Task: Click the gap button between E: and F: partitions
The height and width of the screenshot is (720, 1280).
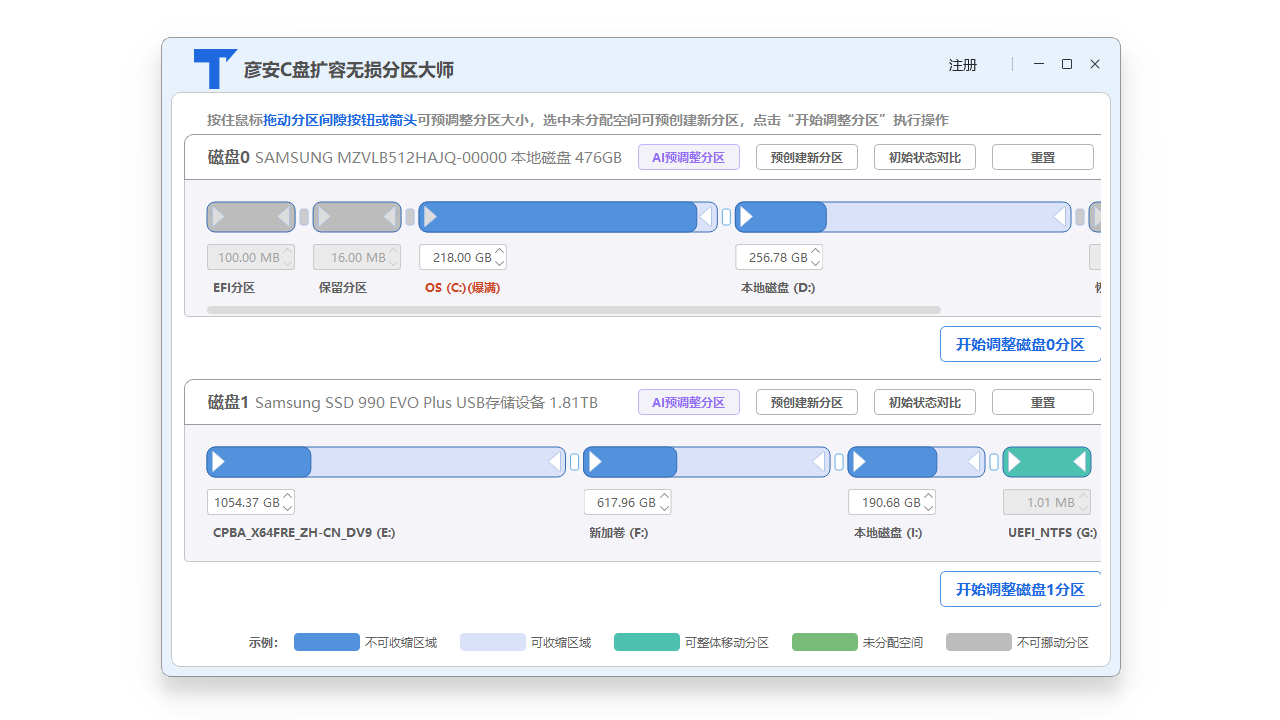Action: (575, 462)
